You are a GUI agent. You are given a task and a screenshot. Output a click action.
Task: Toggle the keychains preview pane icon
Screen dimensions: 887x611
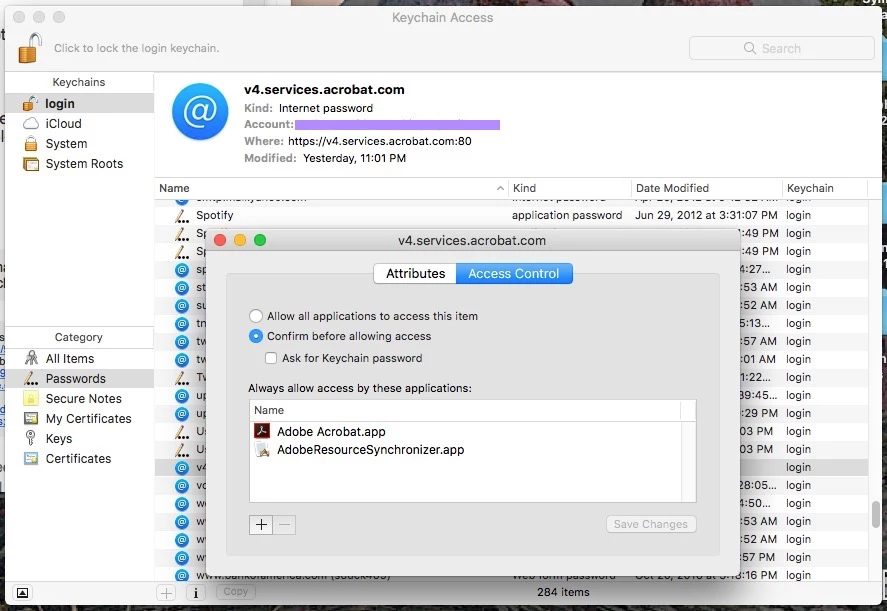coord(22,593)
